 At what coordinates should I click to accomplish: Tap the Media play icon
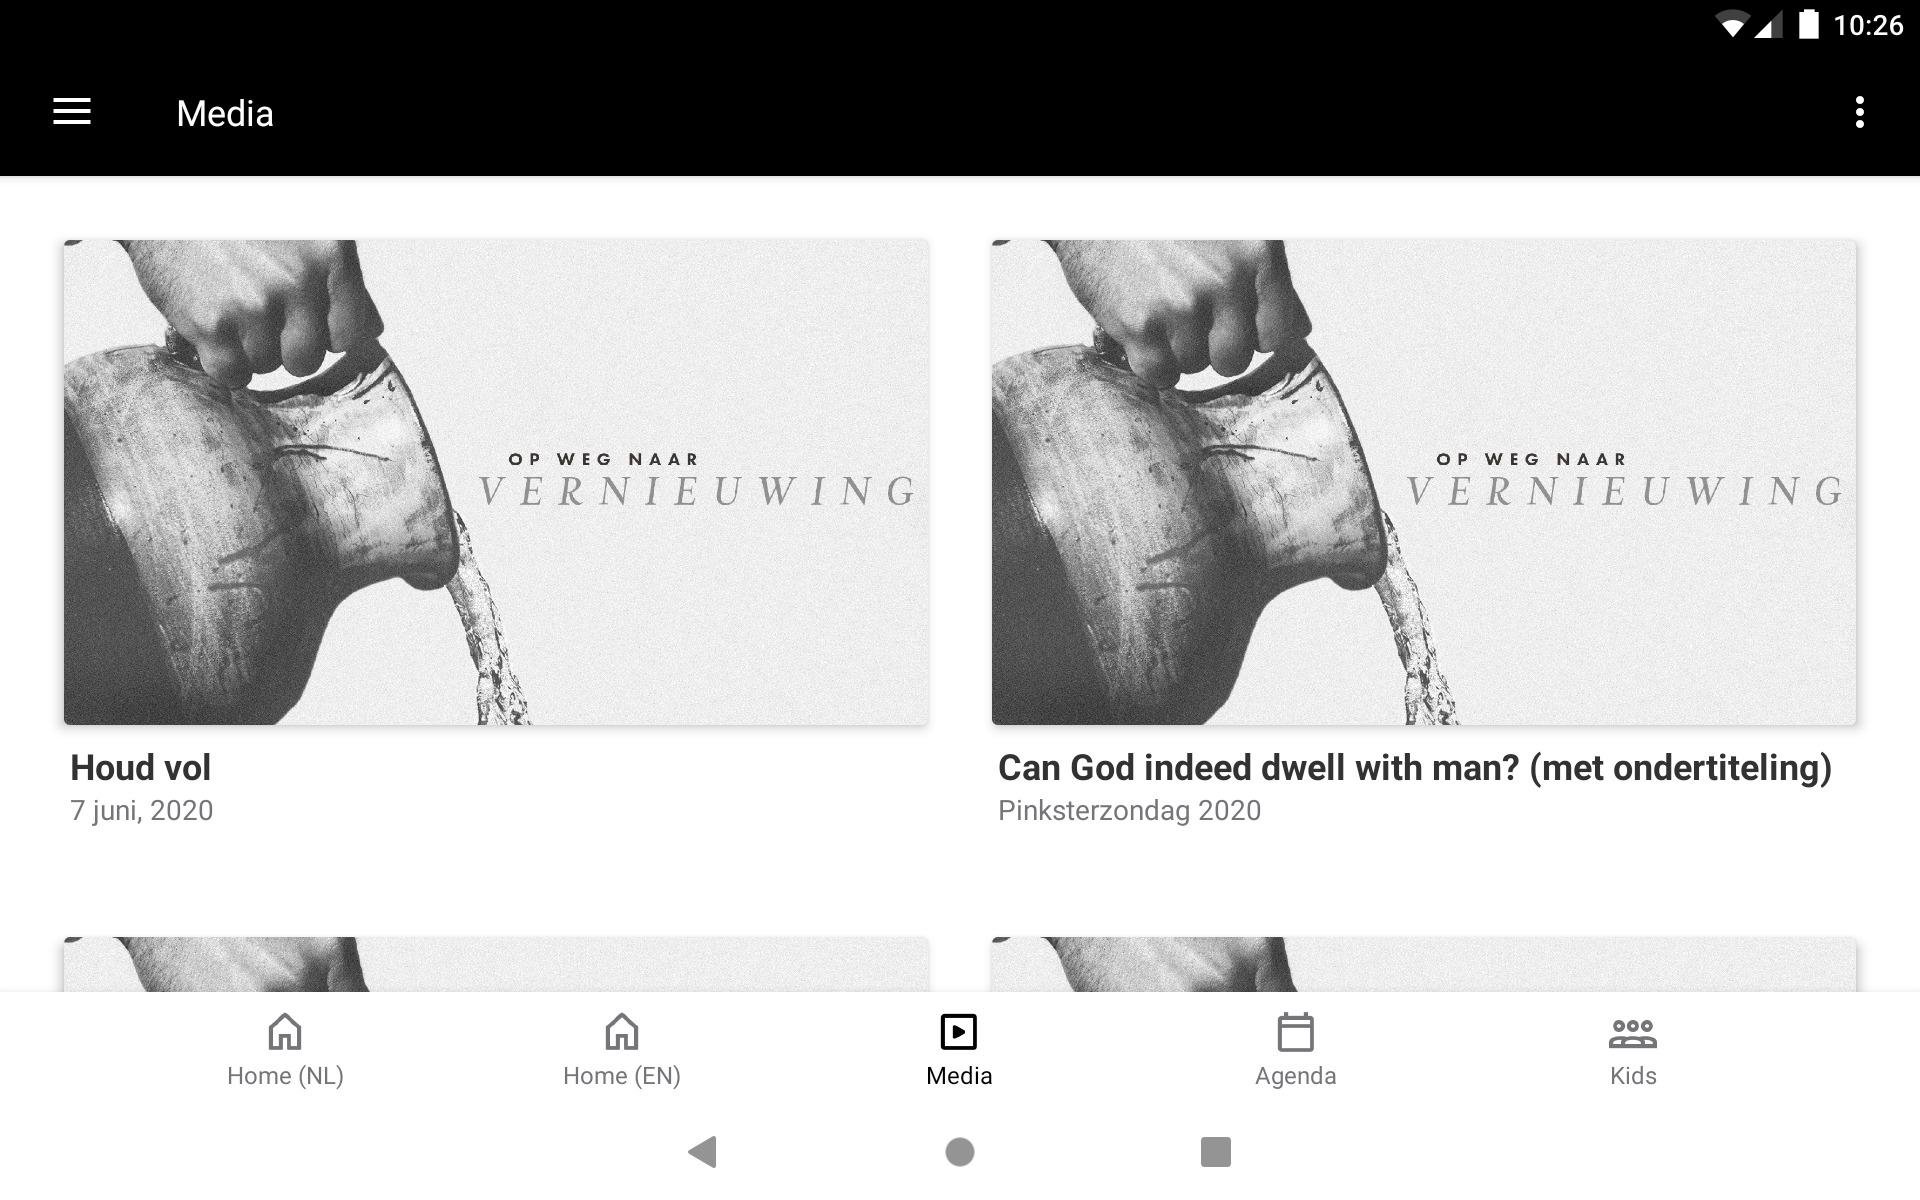tap(959, 1032)
